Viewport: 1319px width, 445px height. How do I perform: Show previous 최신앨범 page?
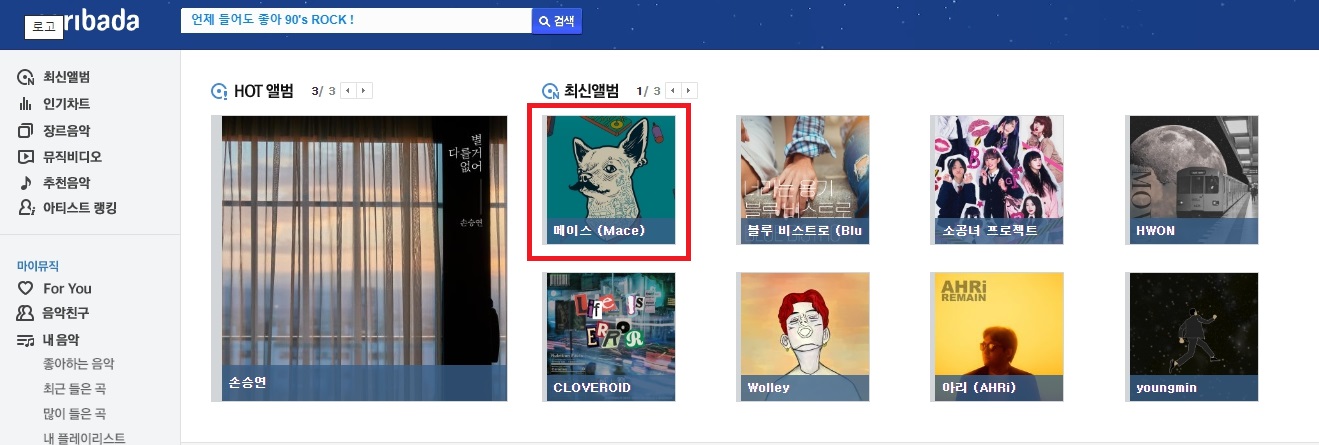pos(674,91)
